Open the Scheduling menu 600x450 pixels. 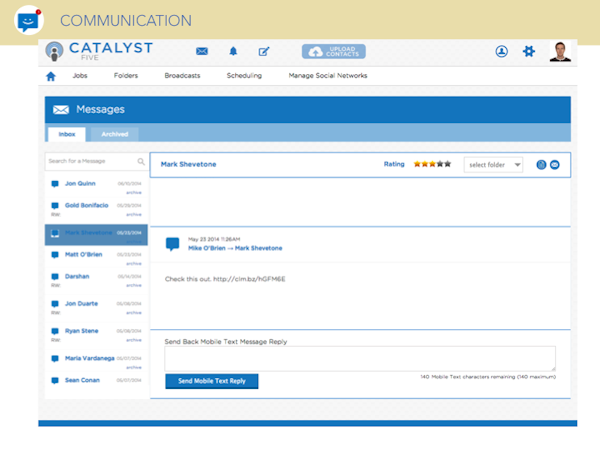244,76
